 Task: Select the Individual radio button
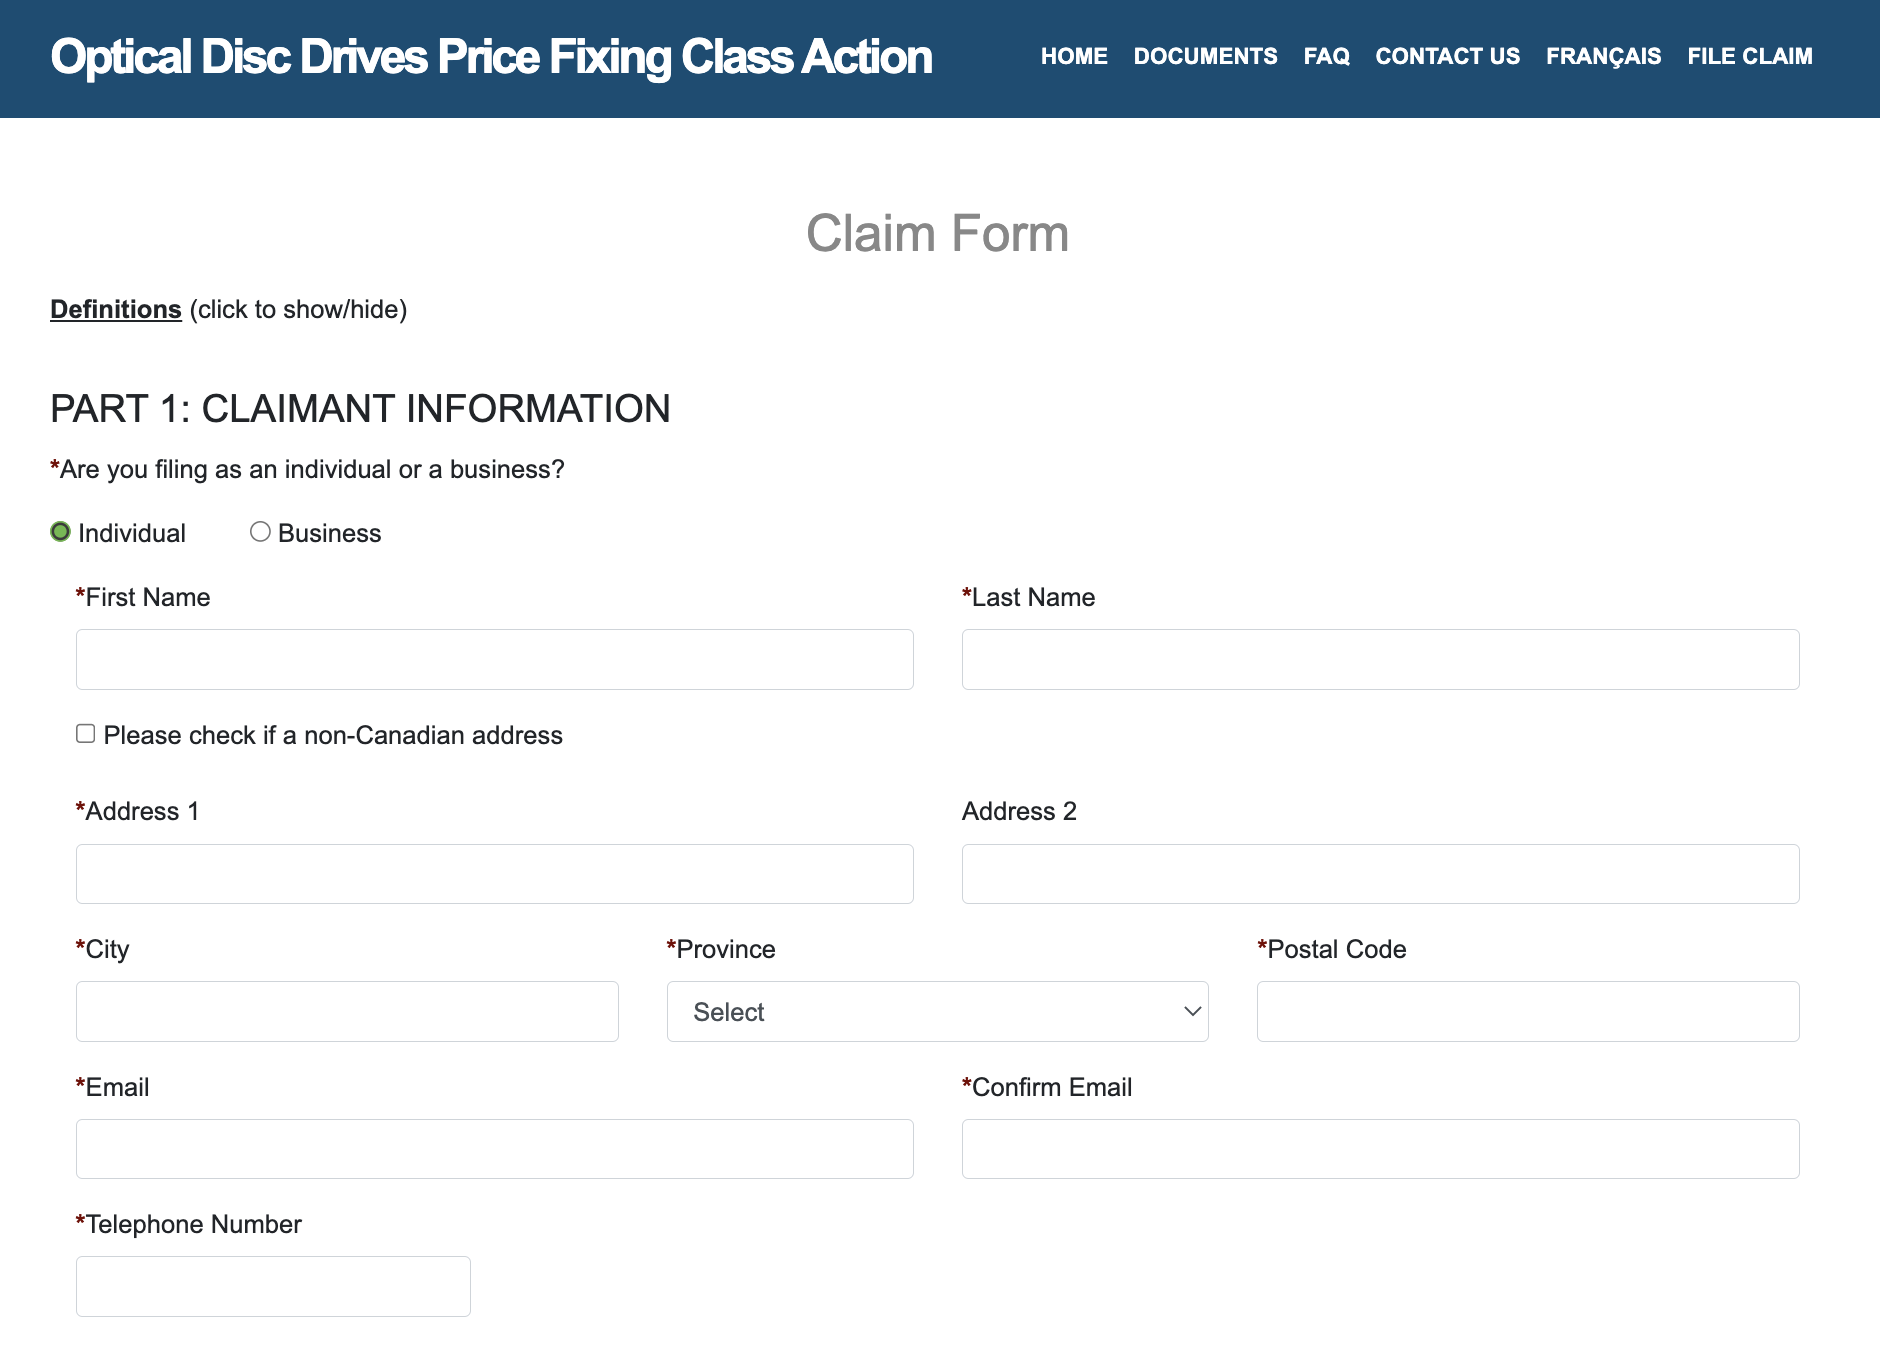(x=61, y=532)
